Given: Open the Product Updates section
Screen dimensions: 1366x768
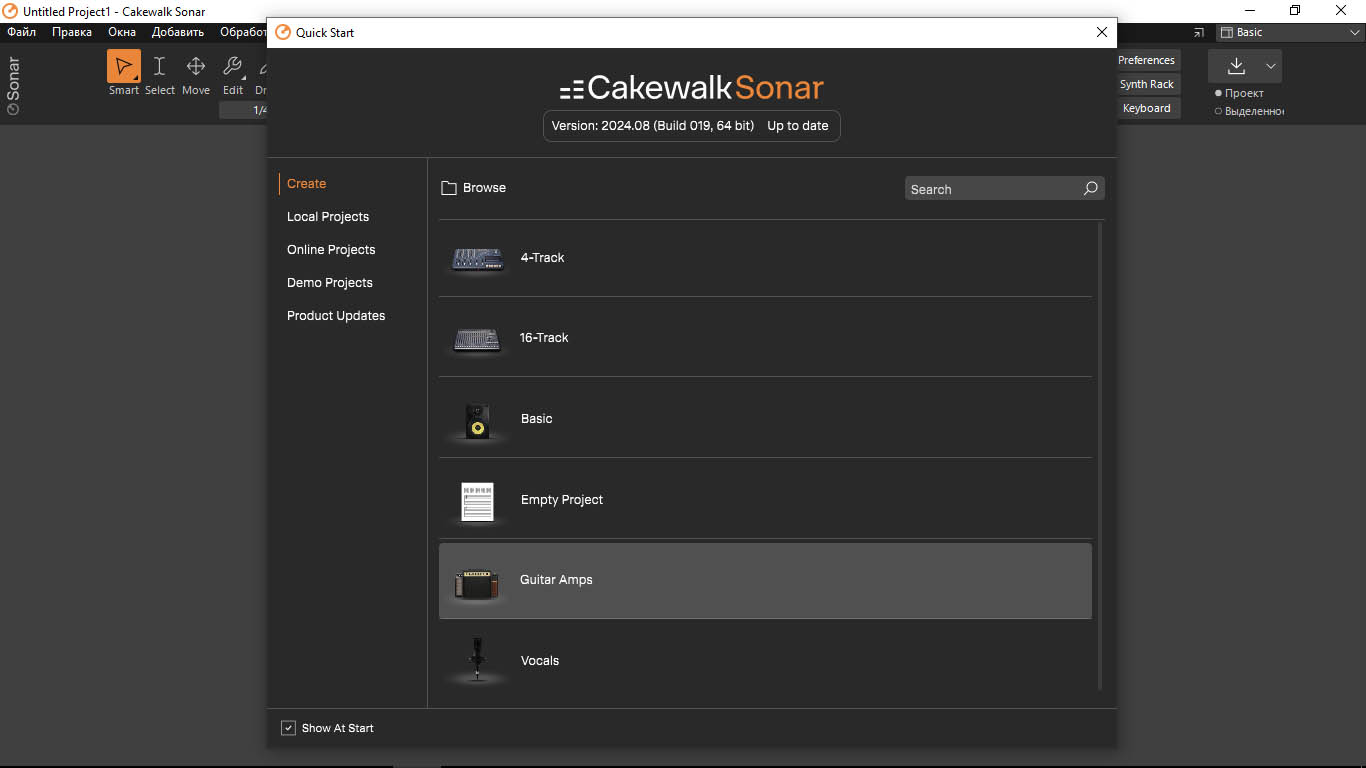Looking at the screenshot, I should (336, 315).
